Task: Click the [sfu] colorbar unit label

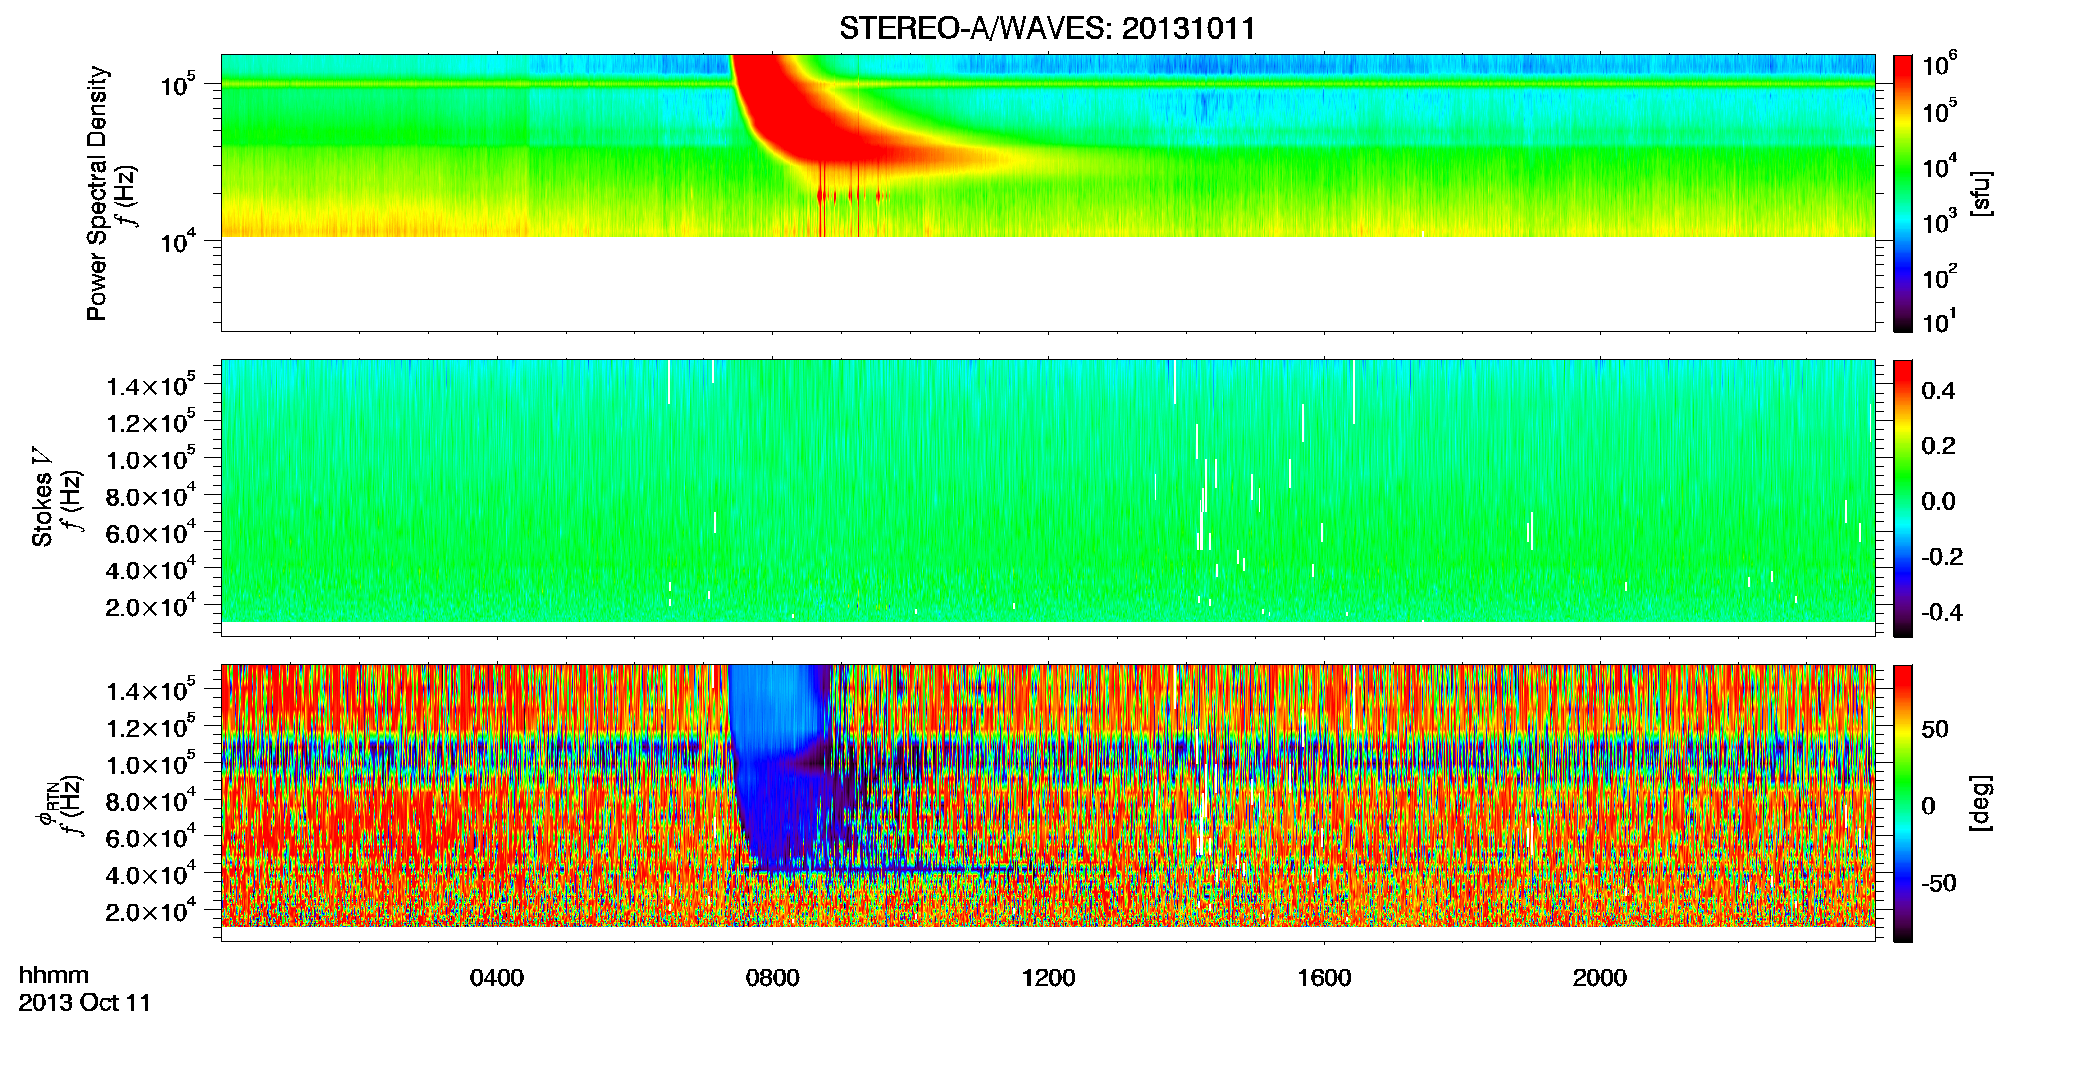Action: click(1980, 193)
